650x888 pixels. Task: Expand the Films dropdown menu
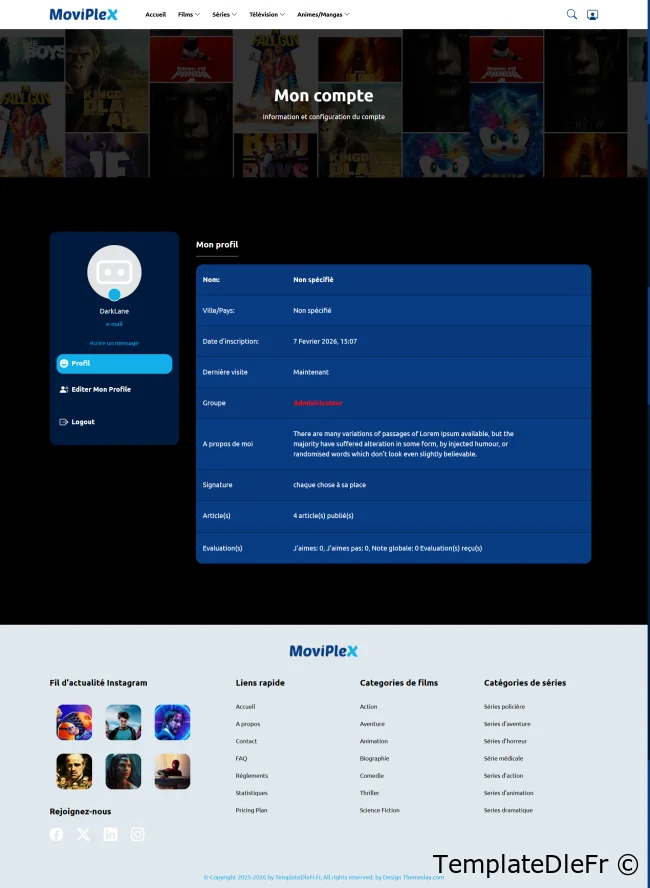(x=188, y=15)
